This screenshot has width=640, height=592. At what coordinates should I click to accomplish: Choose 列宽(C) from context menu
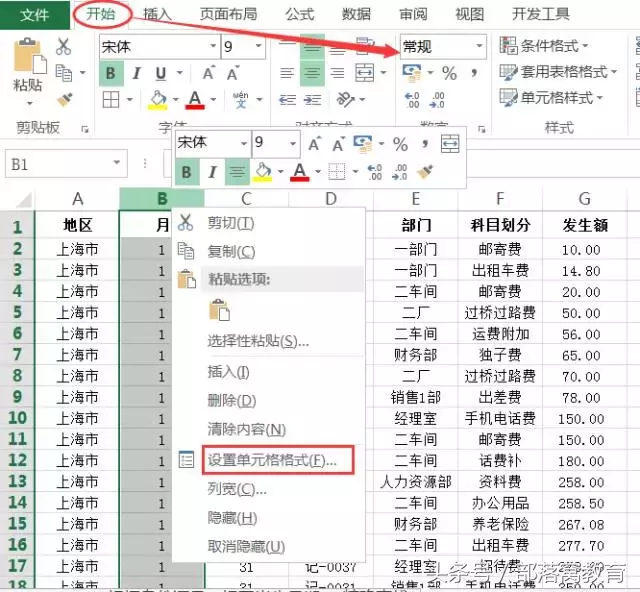pos(269,489)
